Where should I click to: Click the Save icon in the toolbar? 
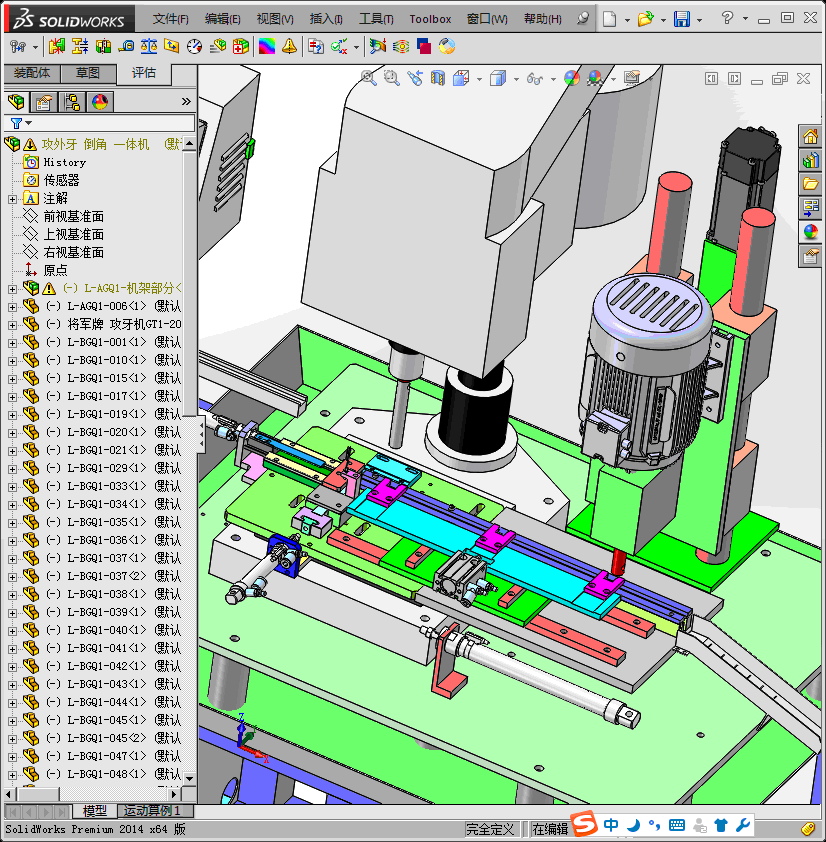tap(681, 19)
